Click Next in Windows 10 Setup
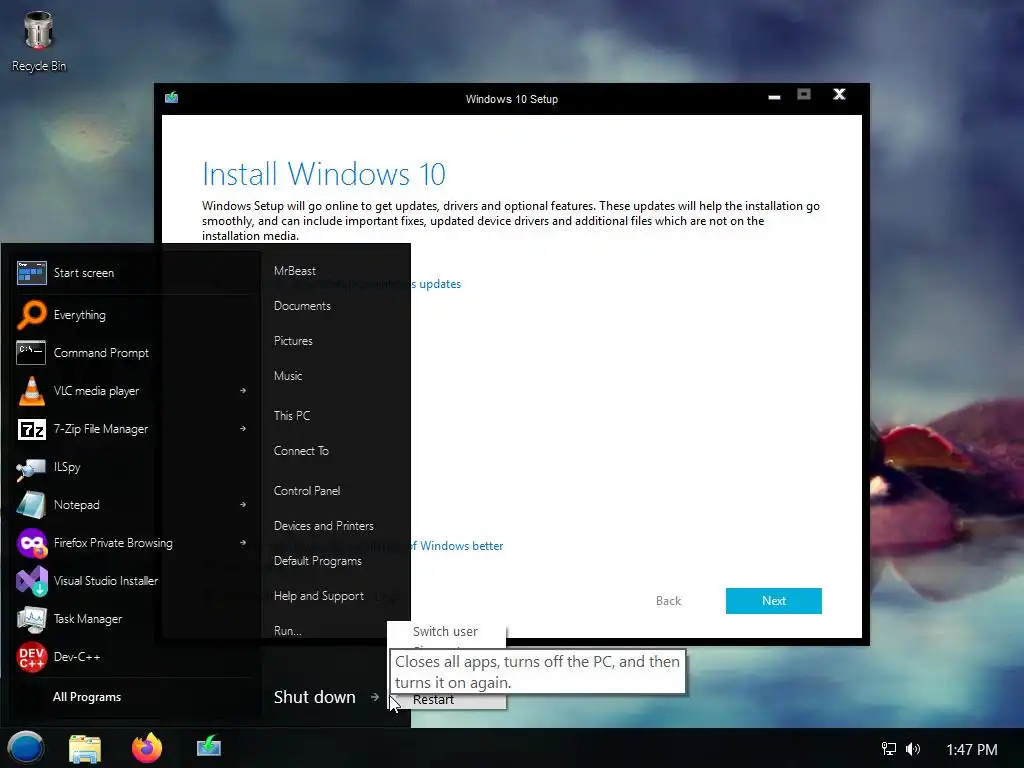Viewport: 1024px width, 768px height. pyautogui.click(x=774, y=601)
